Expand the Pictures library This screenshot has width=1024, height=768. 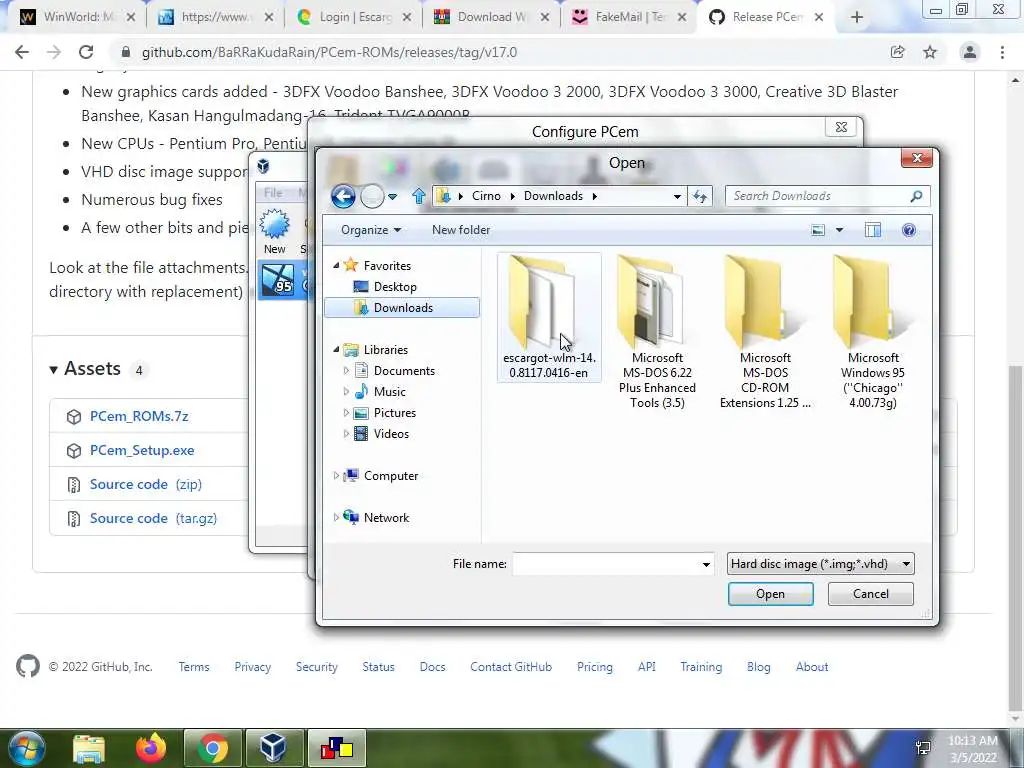[346, 412]
